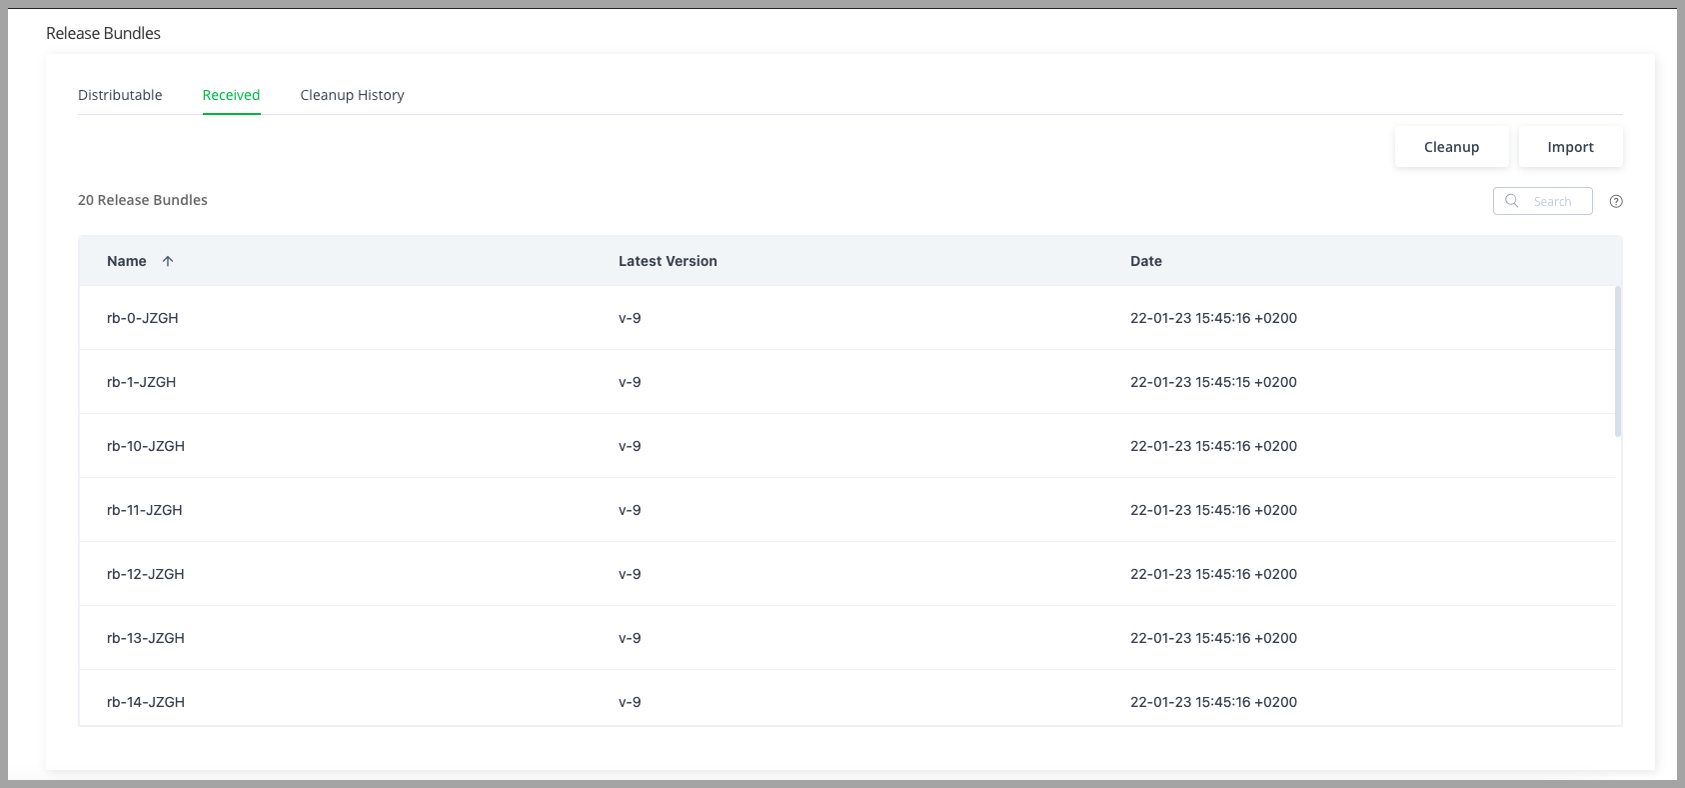Click the Date column header
The width and height of the screenshot is (1685, 788).
[x=1146, y=261]
